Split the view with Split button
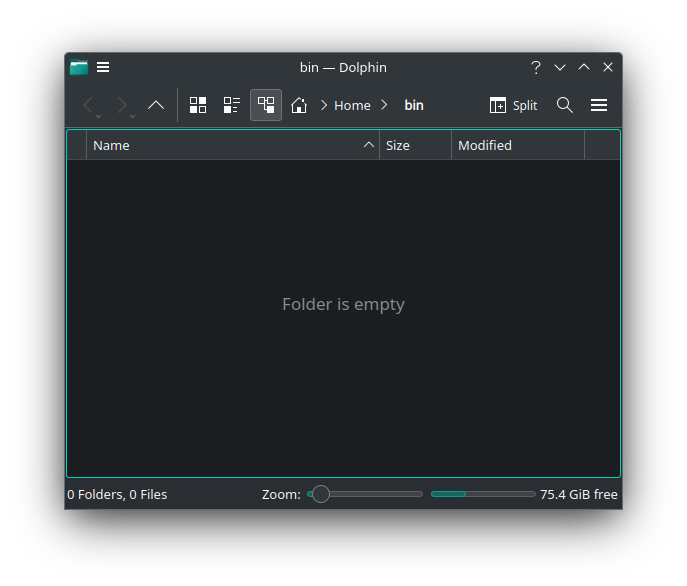Image resolution: width=687 pixels, height=586 pixels. (x=513, y=106)
